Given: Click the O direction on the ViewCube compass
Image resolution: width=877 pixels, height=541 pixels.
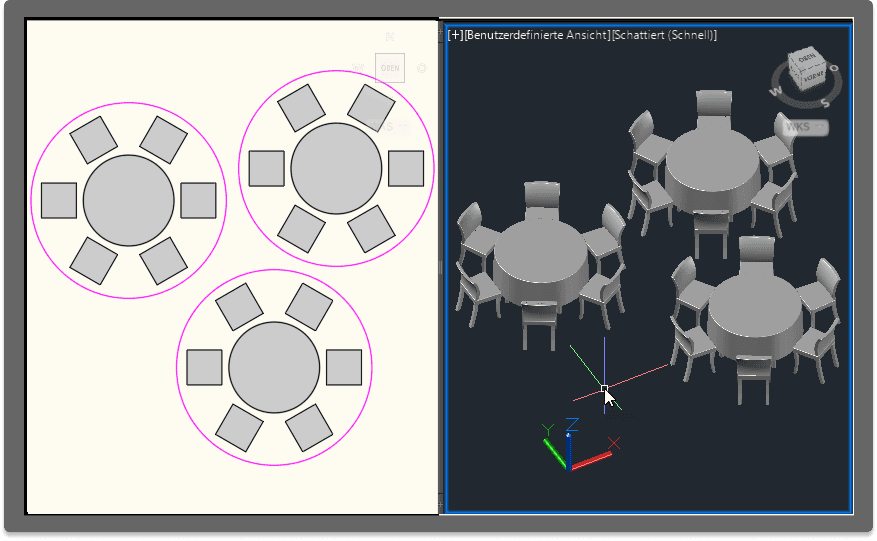Looking at the screenshot, I should pyautogui.click(x=834, y=68).
